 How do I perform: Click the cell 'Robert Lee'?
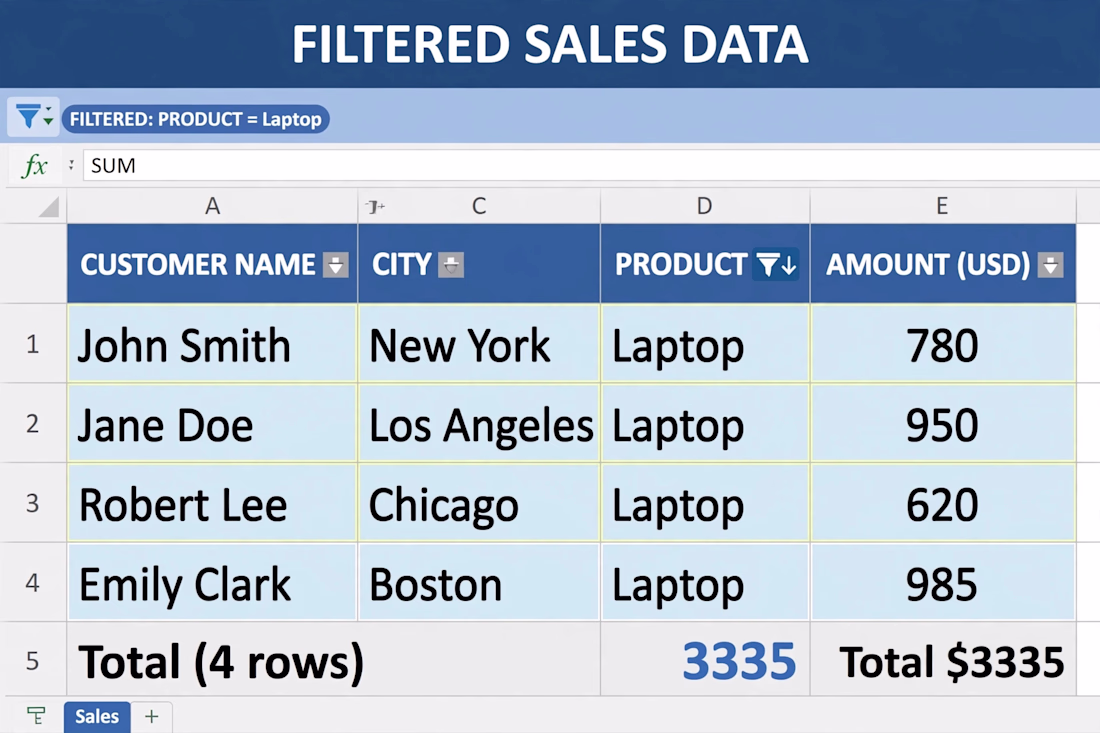[213, 502]
